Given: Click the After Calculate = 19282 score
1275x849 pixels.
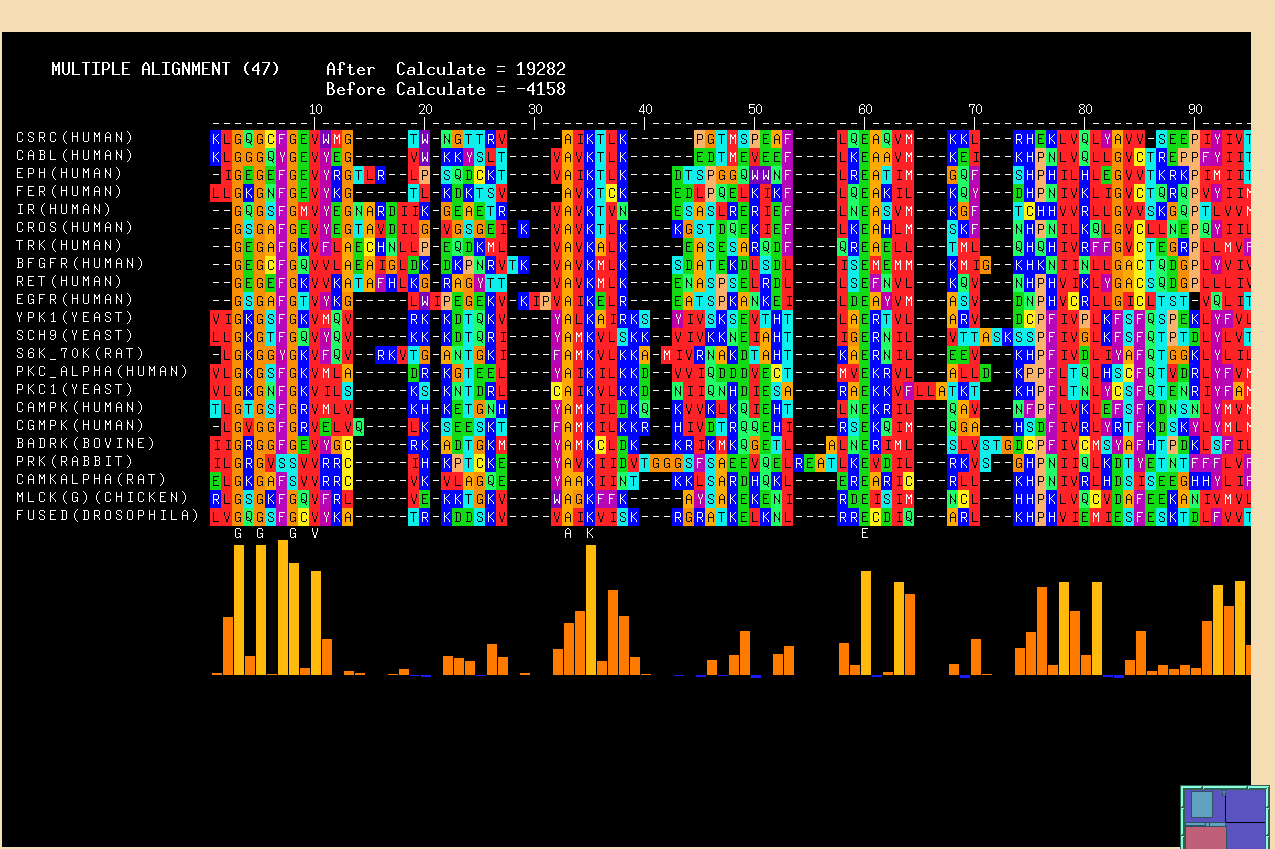Looking at the screenshot, I should (x=445, y=69).
